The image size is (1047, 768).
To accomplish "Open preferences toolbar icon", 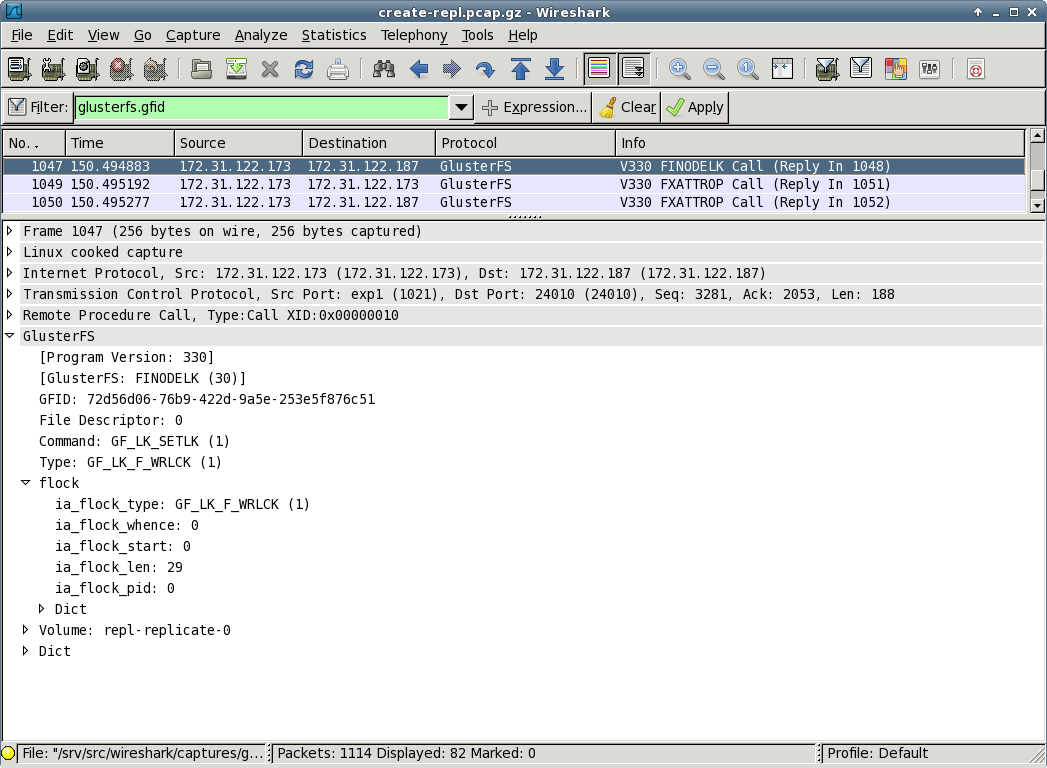I will [x=929, y=69].
